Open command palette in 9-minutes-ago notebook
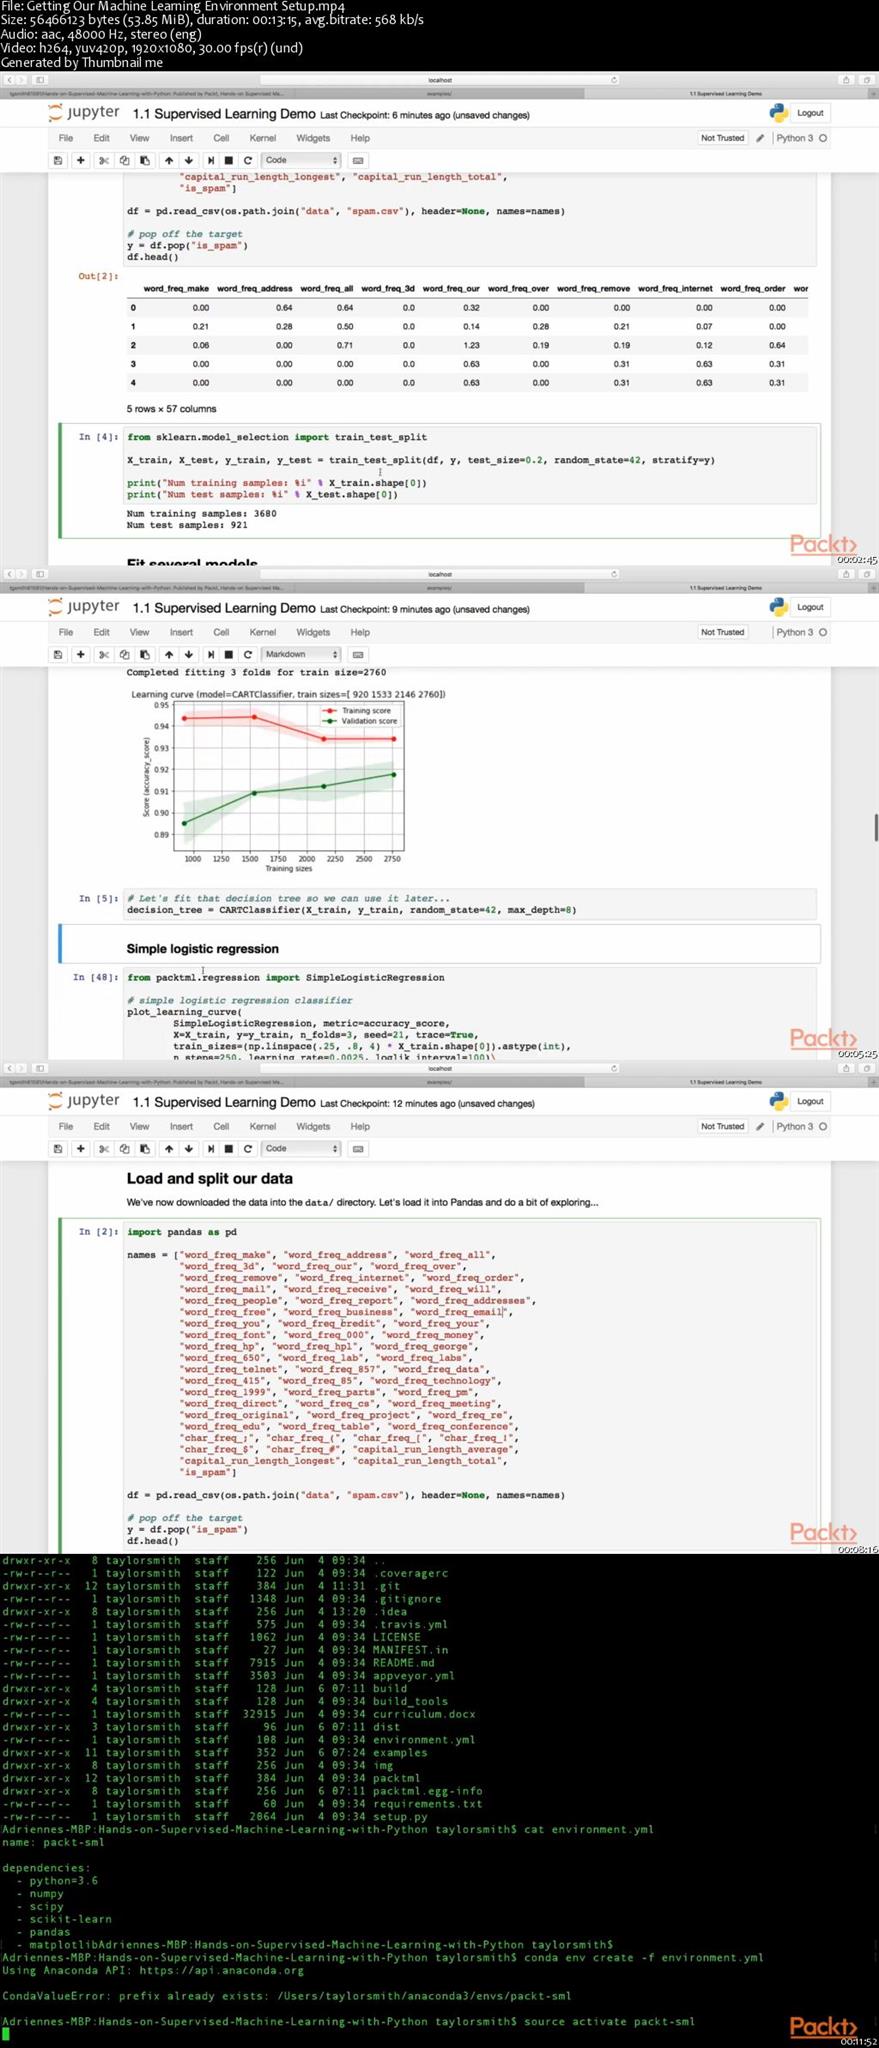Viewport: 879px width, 2048px height. point(358,654)
